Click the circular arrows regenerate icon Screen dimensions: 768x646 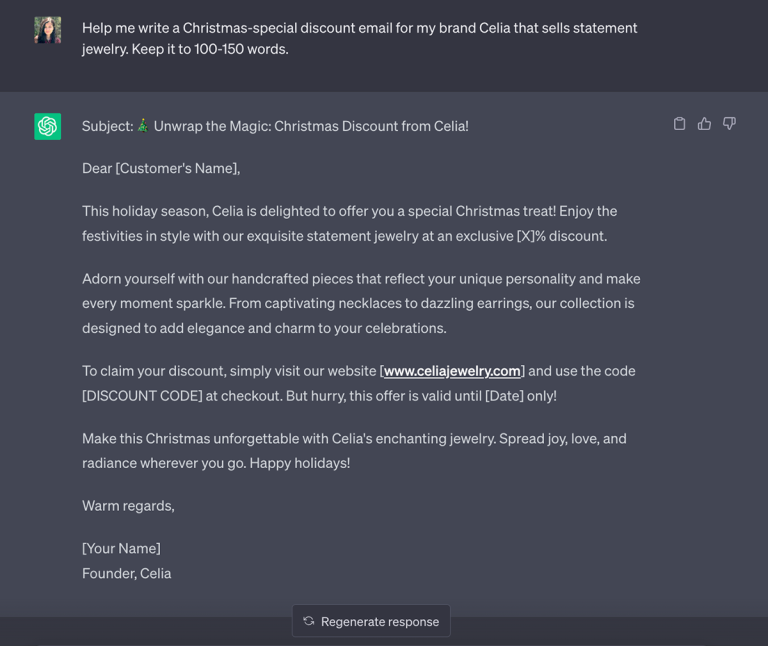pyautogui.click(x=309, y=621)
